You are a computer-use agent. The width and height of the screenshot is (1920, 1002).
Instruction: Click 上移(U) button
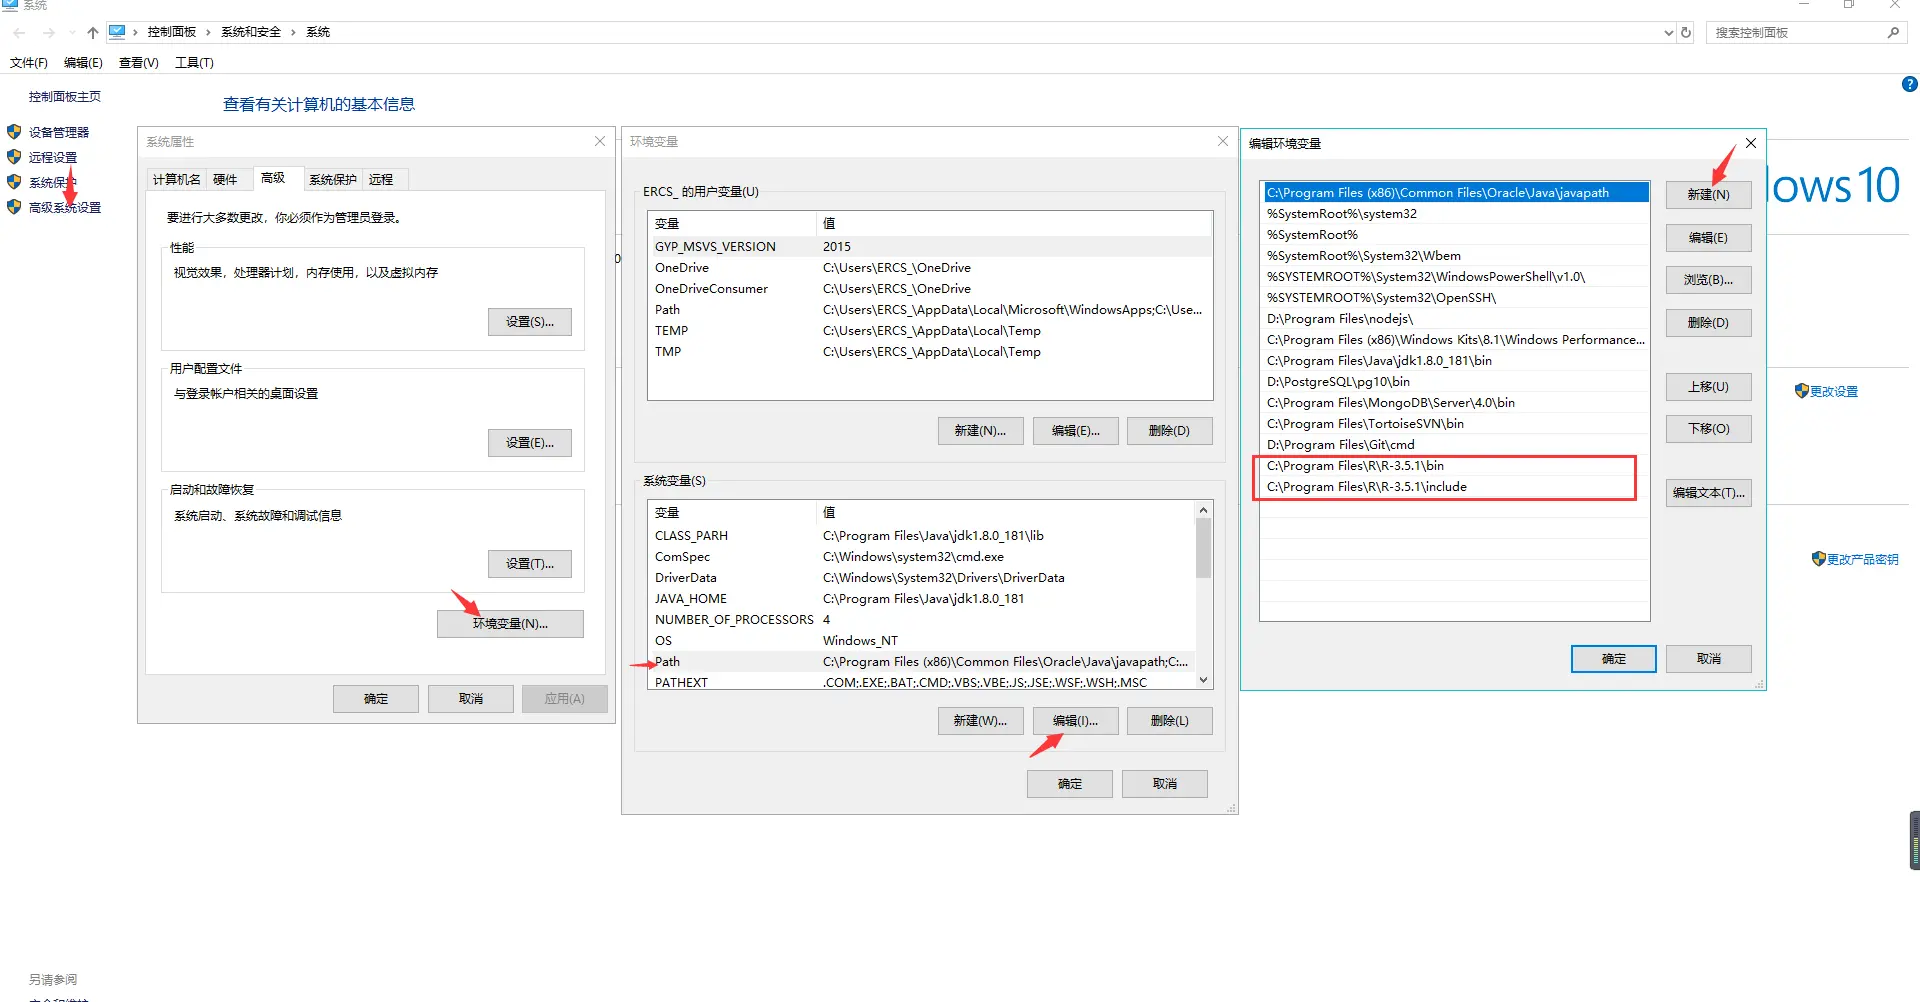(1709, 387)
